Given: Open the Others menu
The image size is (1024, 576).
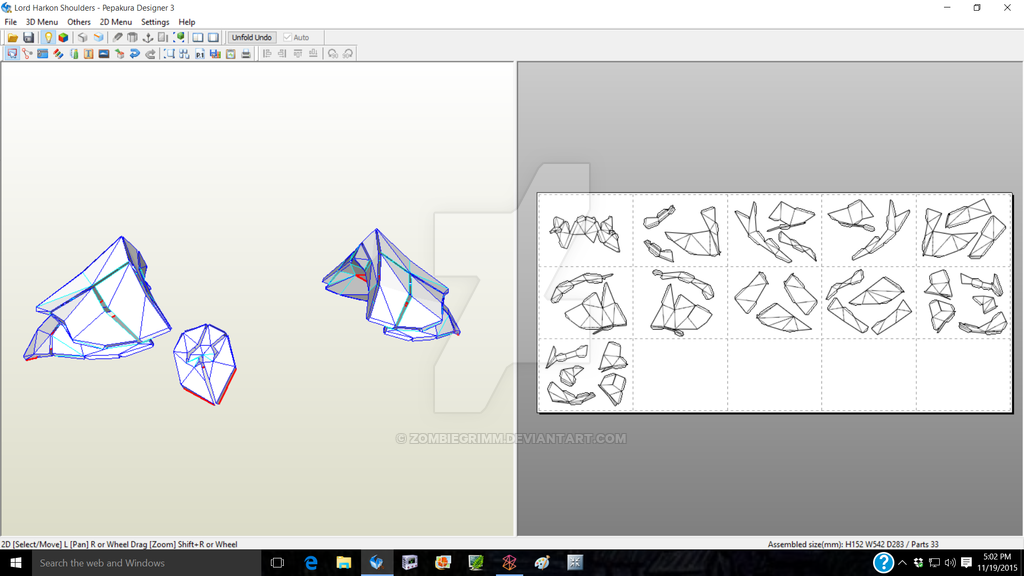Looking at the screenshot, I should coord(79,22).
